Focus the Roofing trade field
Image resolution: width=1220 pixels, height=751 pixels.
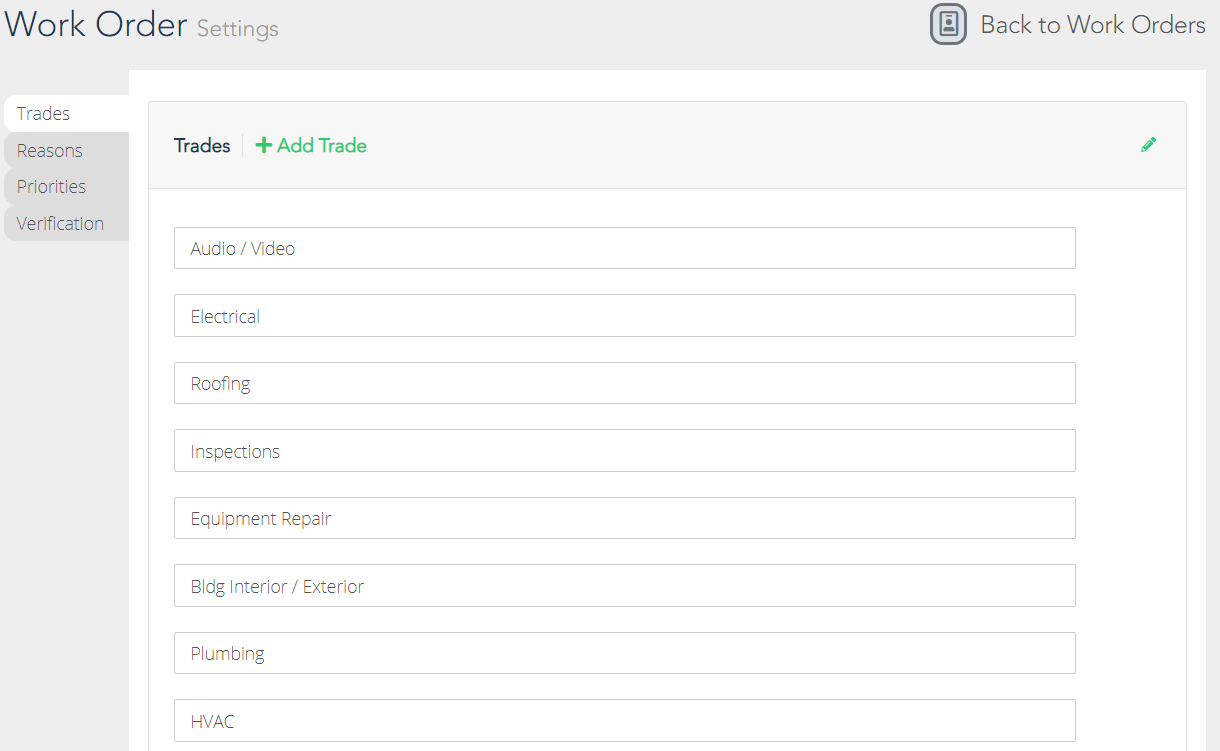pos(625,383)
